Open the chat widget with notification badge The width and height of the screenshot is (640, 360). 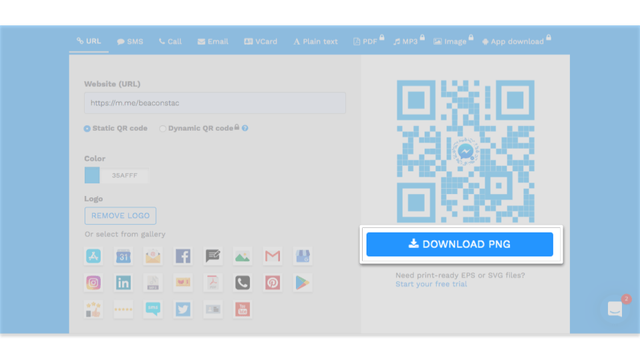(x=615, y=309)
